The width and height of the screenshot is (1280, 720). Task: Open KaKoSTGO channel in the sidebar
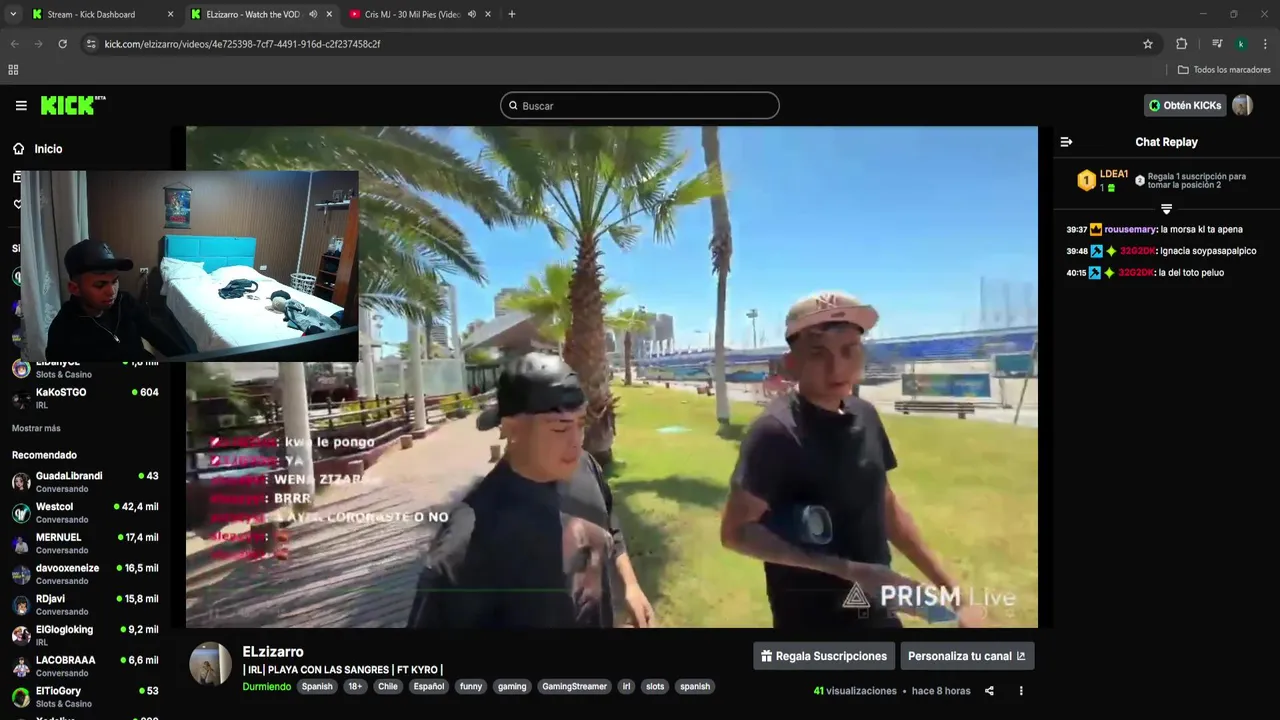point(85,398)
